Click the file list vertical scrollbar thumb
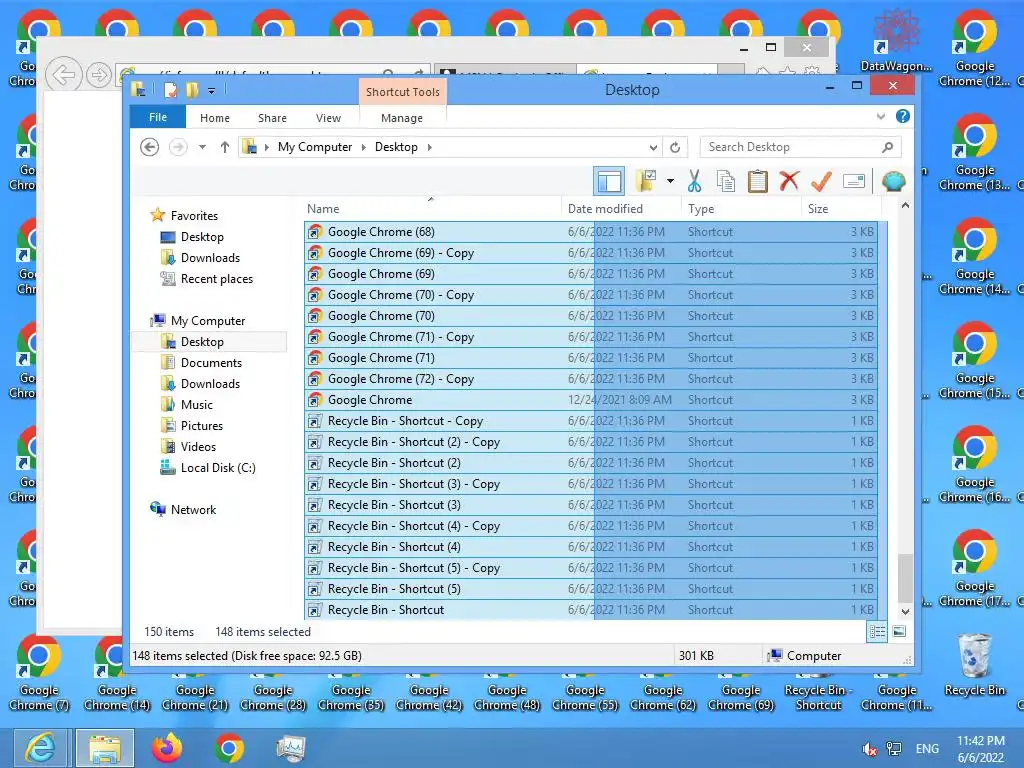 point(905,578)
